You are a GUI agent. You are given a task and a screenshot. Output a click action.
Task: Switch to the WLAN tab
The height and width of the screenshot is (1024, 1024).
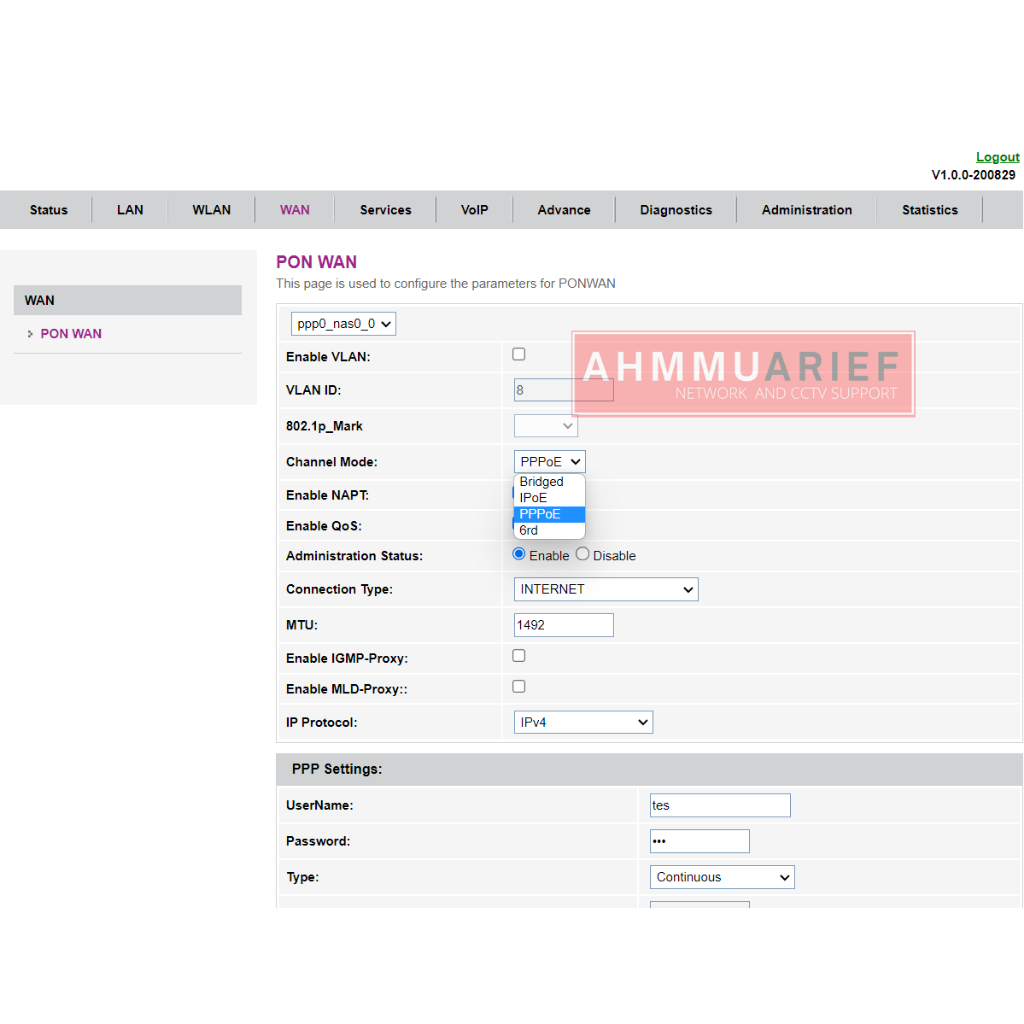(x=211, y=210)
